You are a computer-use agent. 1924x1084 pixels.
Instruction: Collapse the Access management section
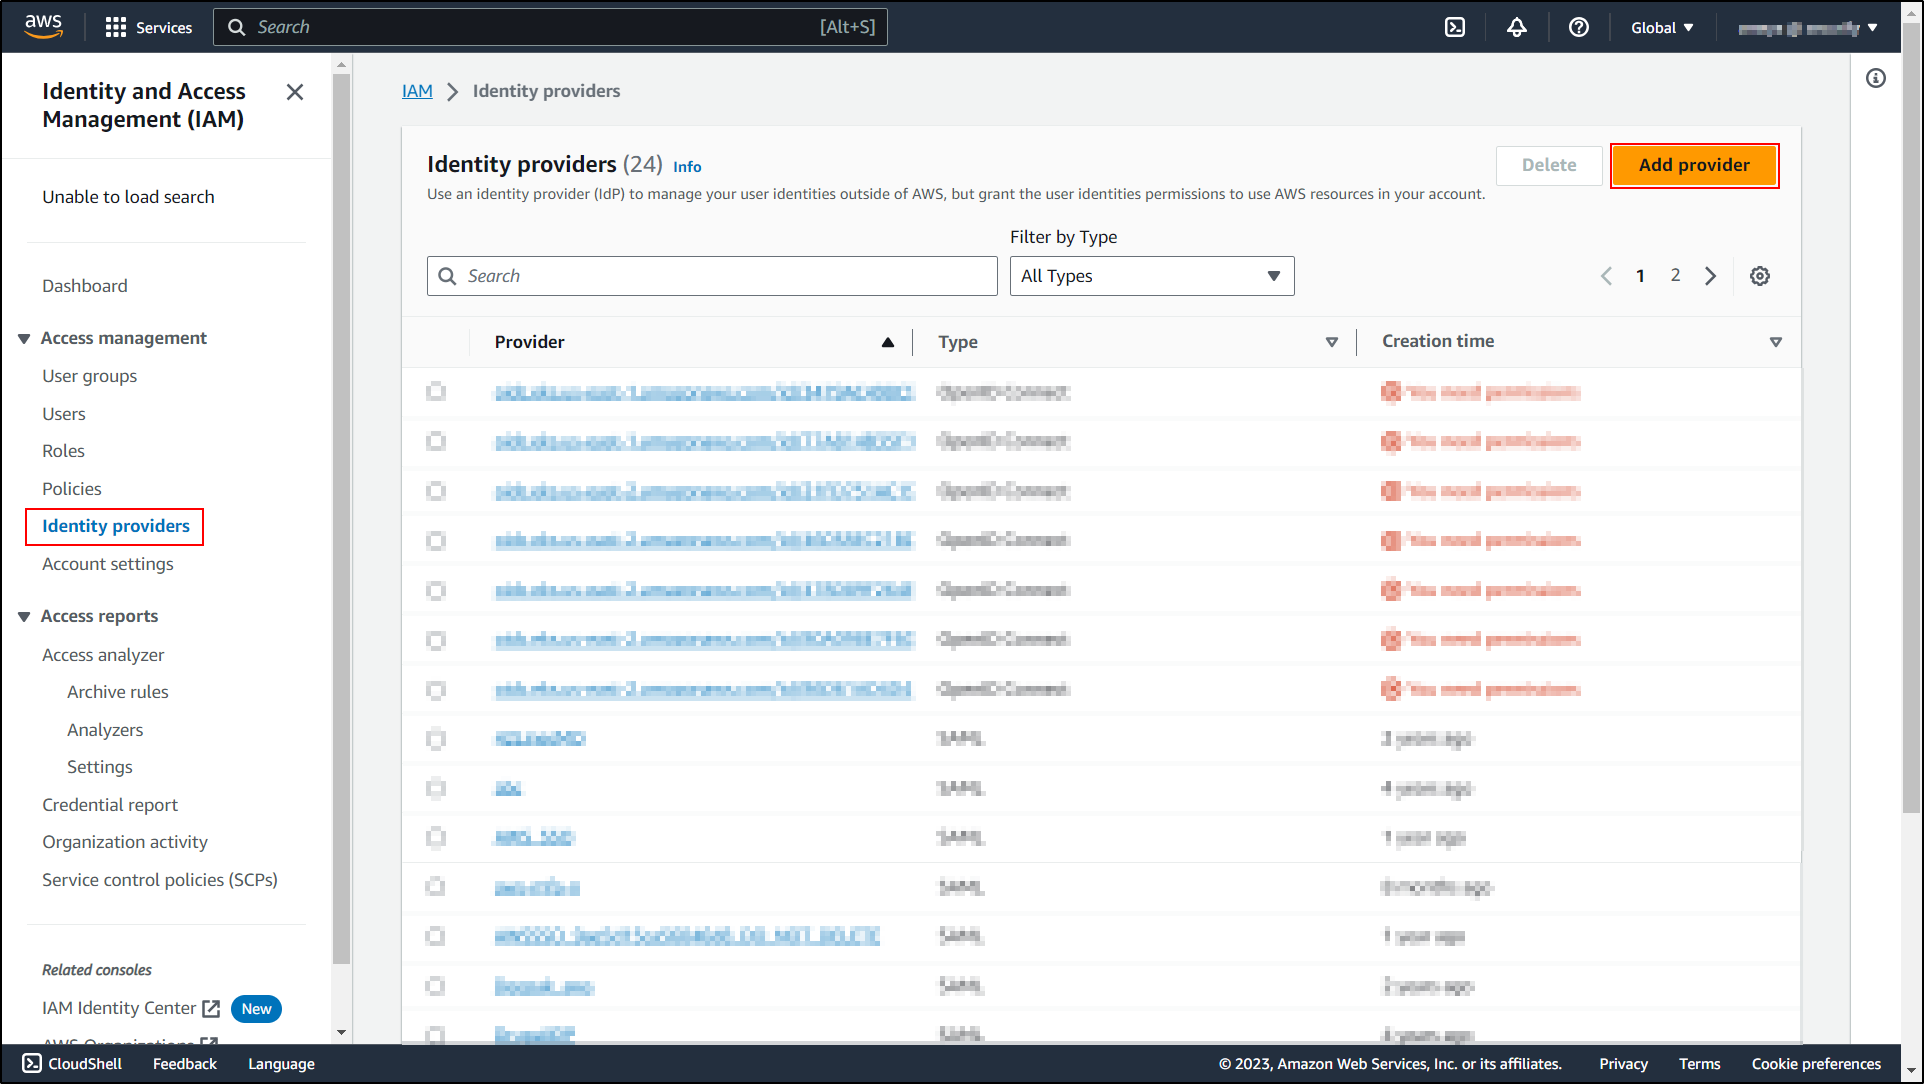[x=24, y=339]
